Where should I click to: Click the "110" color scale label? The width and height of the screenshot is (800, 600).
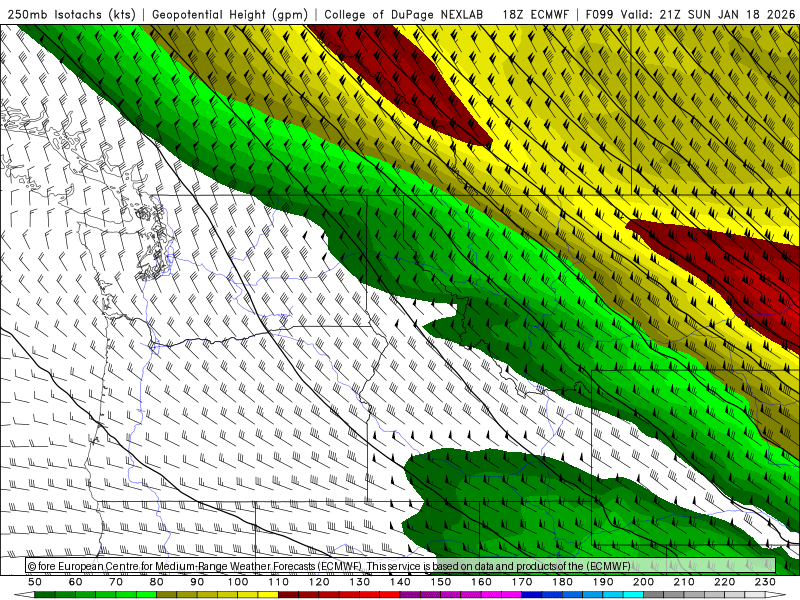tap(279, 582)
